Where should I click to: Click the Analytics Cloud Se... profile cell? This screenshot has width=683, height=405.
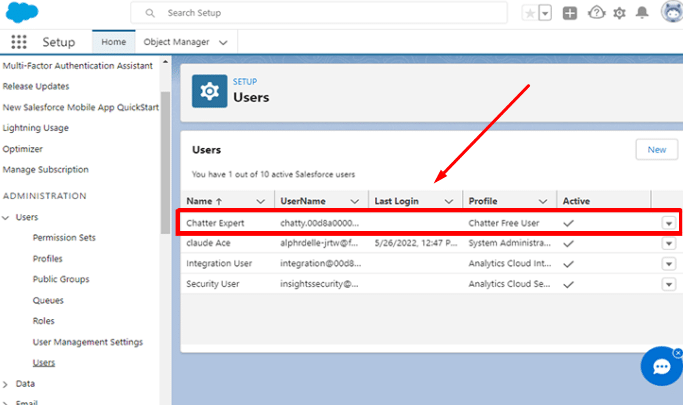tap(509, 284)
